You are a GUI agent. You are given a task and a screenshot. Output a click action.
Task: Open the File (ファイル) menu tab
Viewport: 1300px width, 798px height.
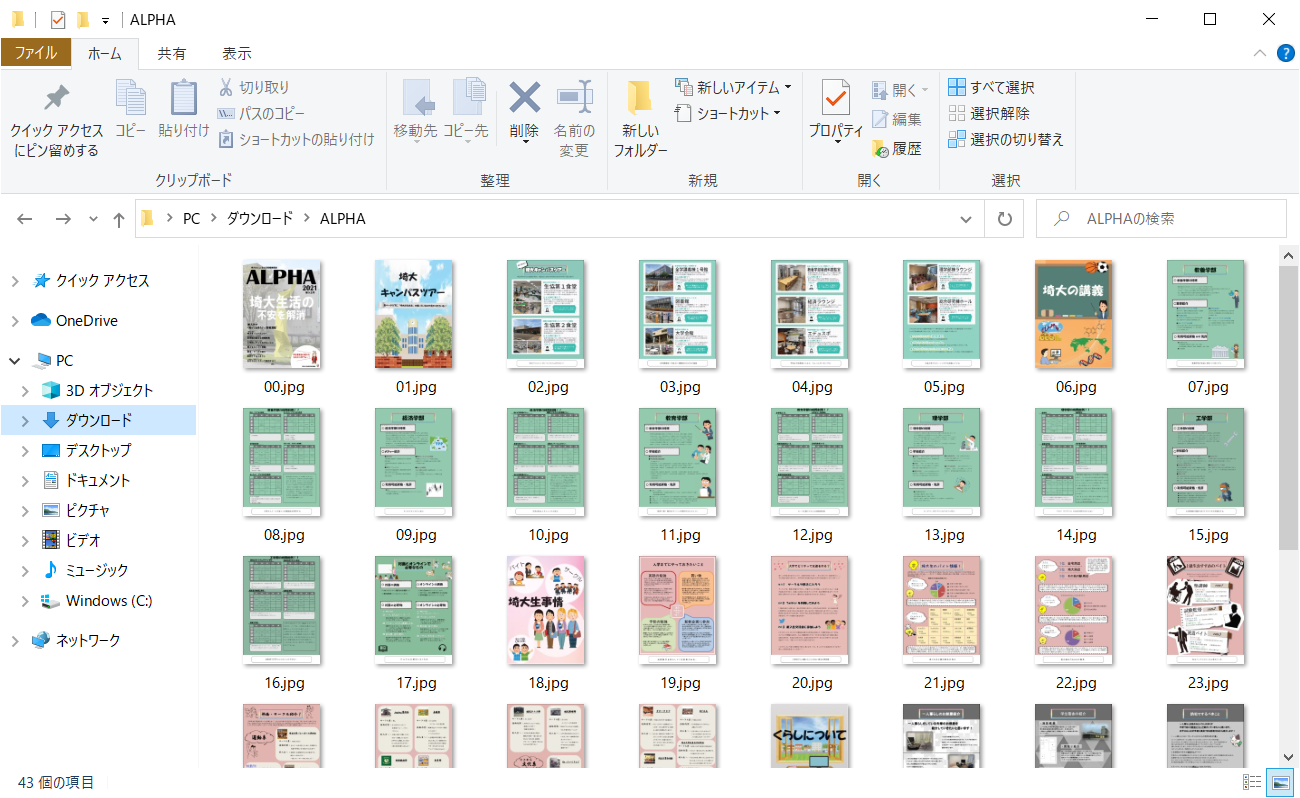pyautogui.click(x=36, y=53)
